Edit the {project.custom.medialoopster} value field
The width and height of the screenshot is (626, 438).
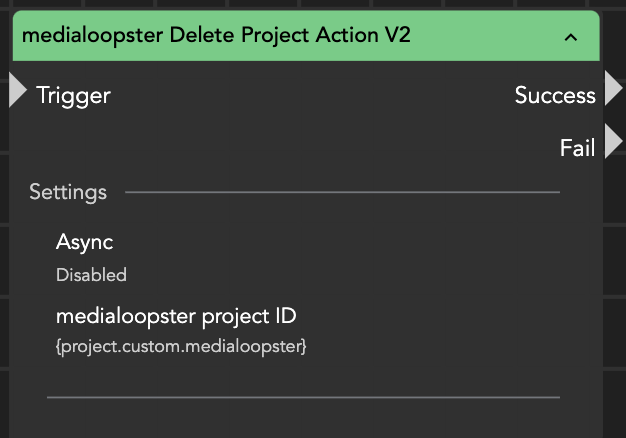[181, 346]
